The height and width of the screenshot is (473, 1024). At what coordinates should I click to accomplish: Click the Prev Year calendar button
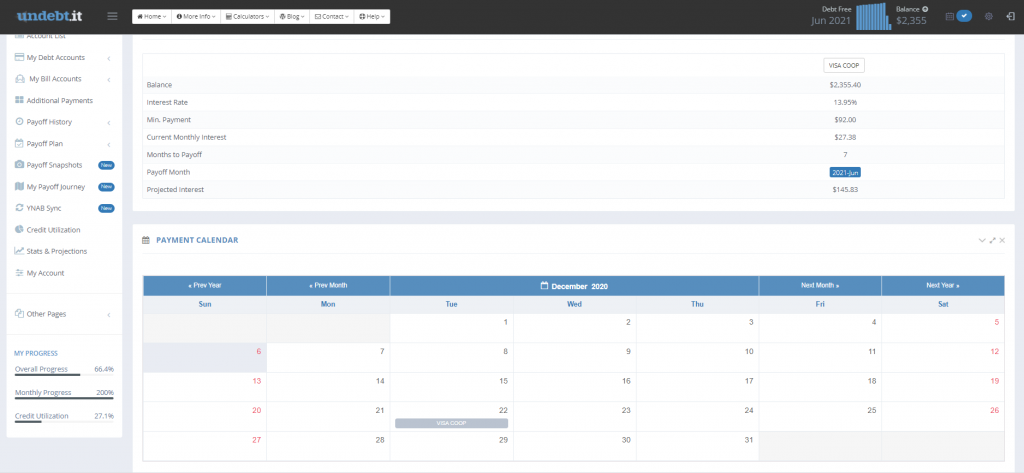[204, 286]
